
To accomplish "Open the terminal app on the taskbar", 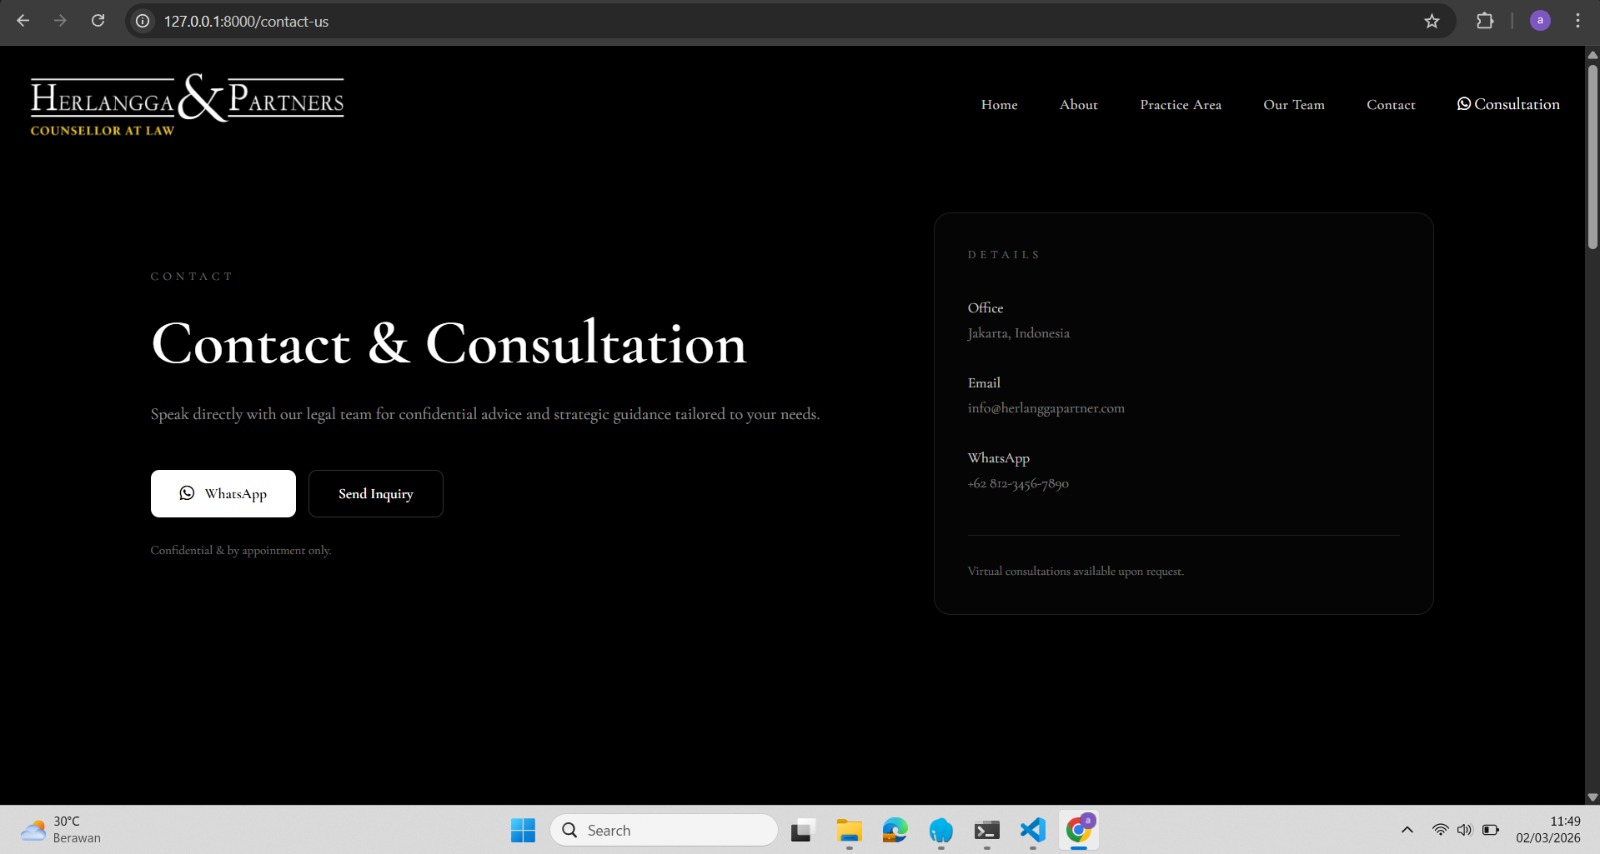I will (987, 830).
